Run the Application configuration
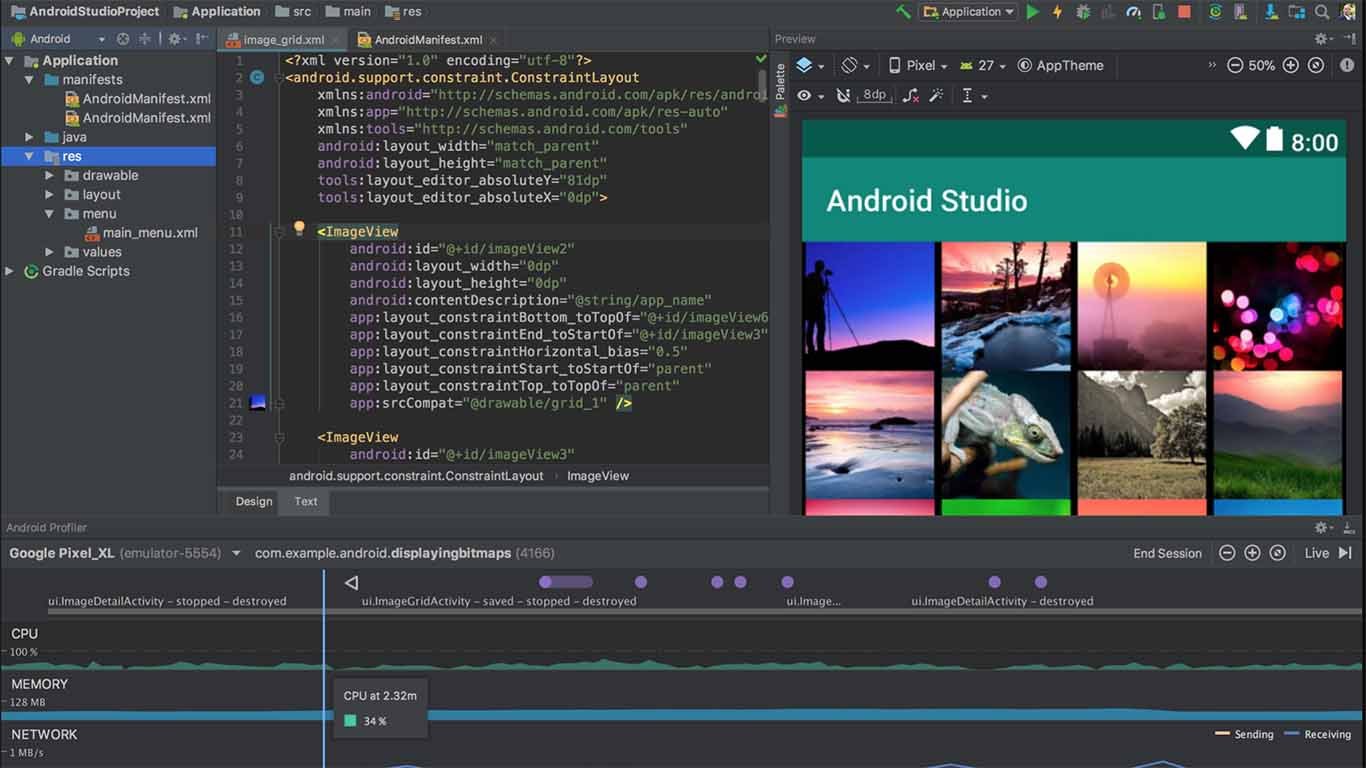Image resolution: width=1366 pixels, height=768 pixels. (x=1031, y=11)
